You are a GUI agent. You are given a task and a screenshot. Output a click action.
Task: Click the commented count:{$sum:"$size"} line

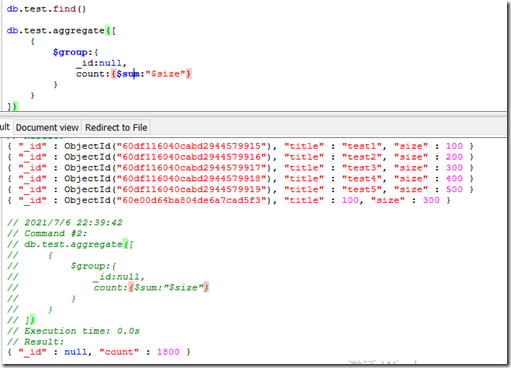pyautogui.click(x=108, y=287)
